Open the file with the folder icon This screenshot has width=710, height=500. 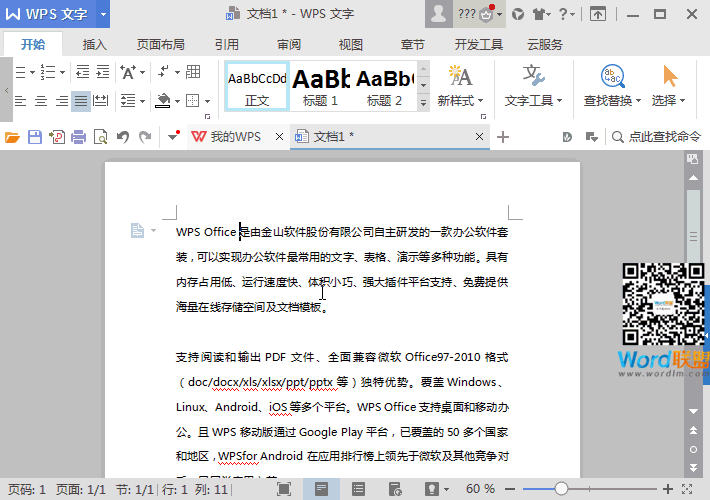click(12, 137)
